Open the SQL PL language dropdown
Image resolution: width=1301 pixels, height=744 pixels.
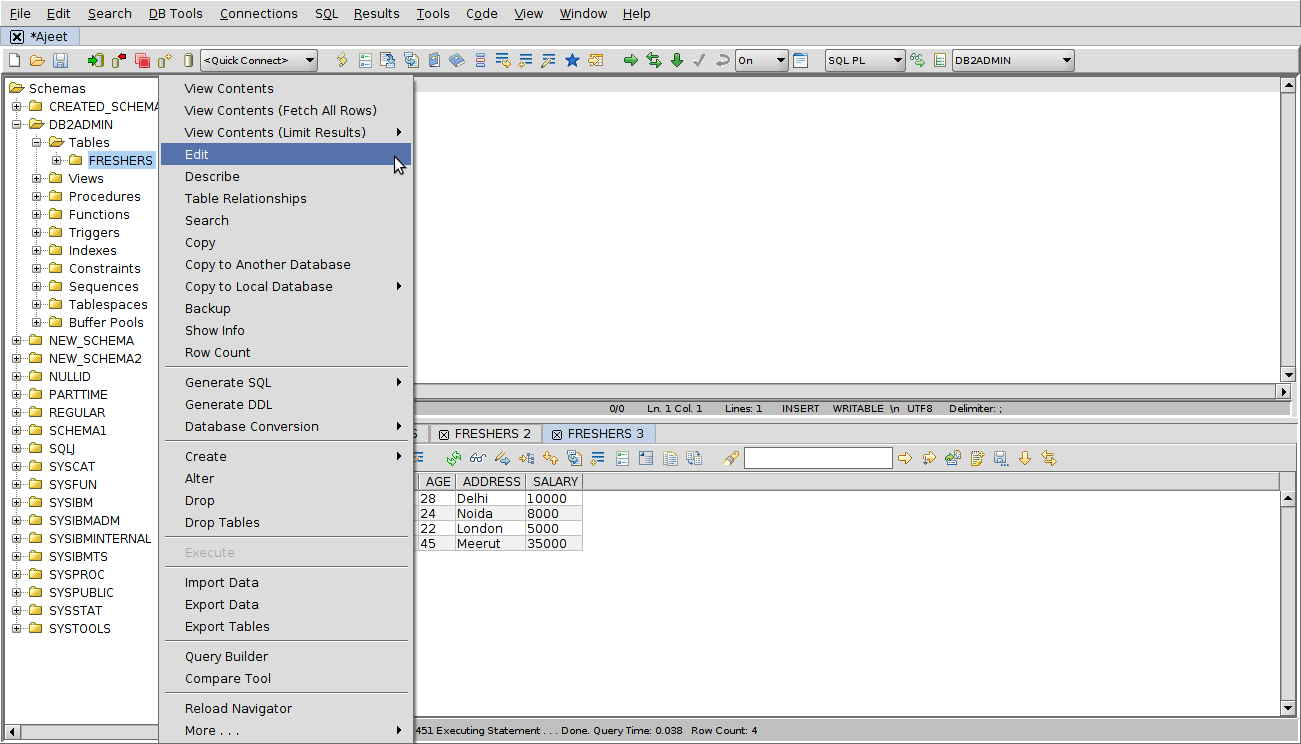point(897,61)
